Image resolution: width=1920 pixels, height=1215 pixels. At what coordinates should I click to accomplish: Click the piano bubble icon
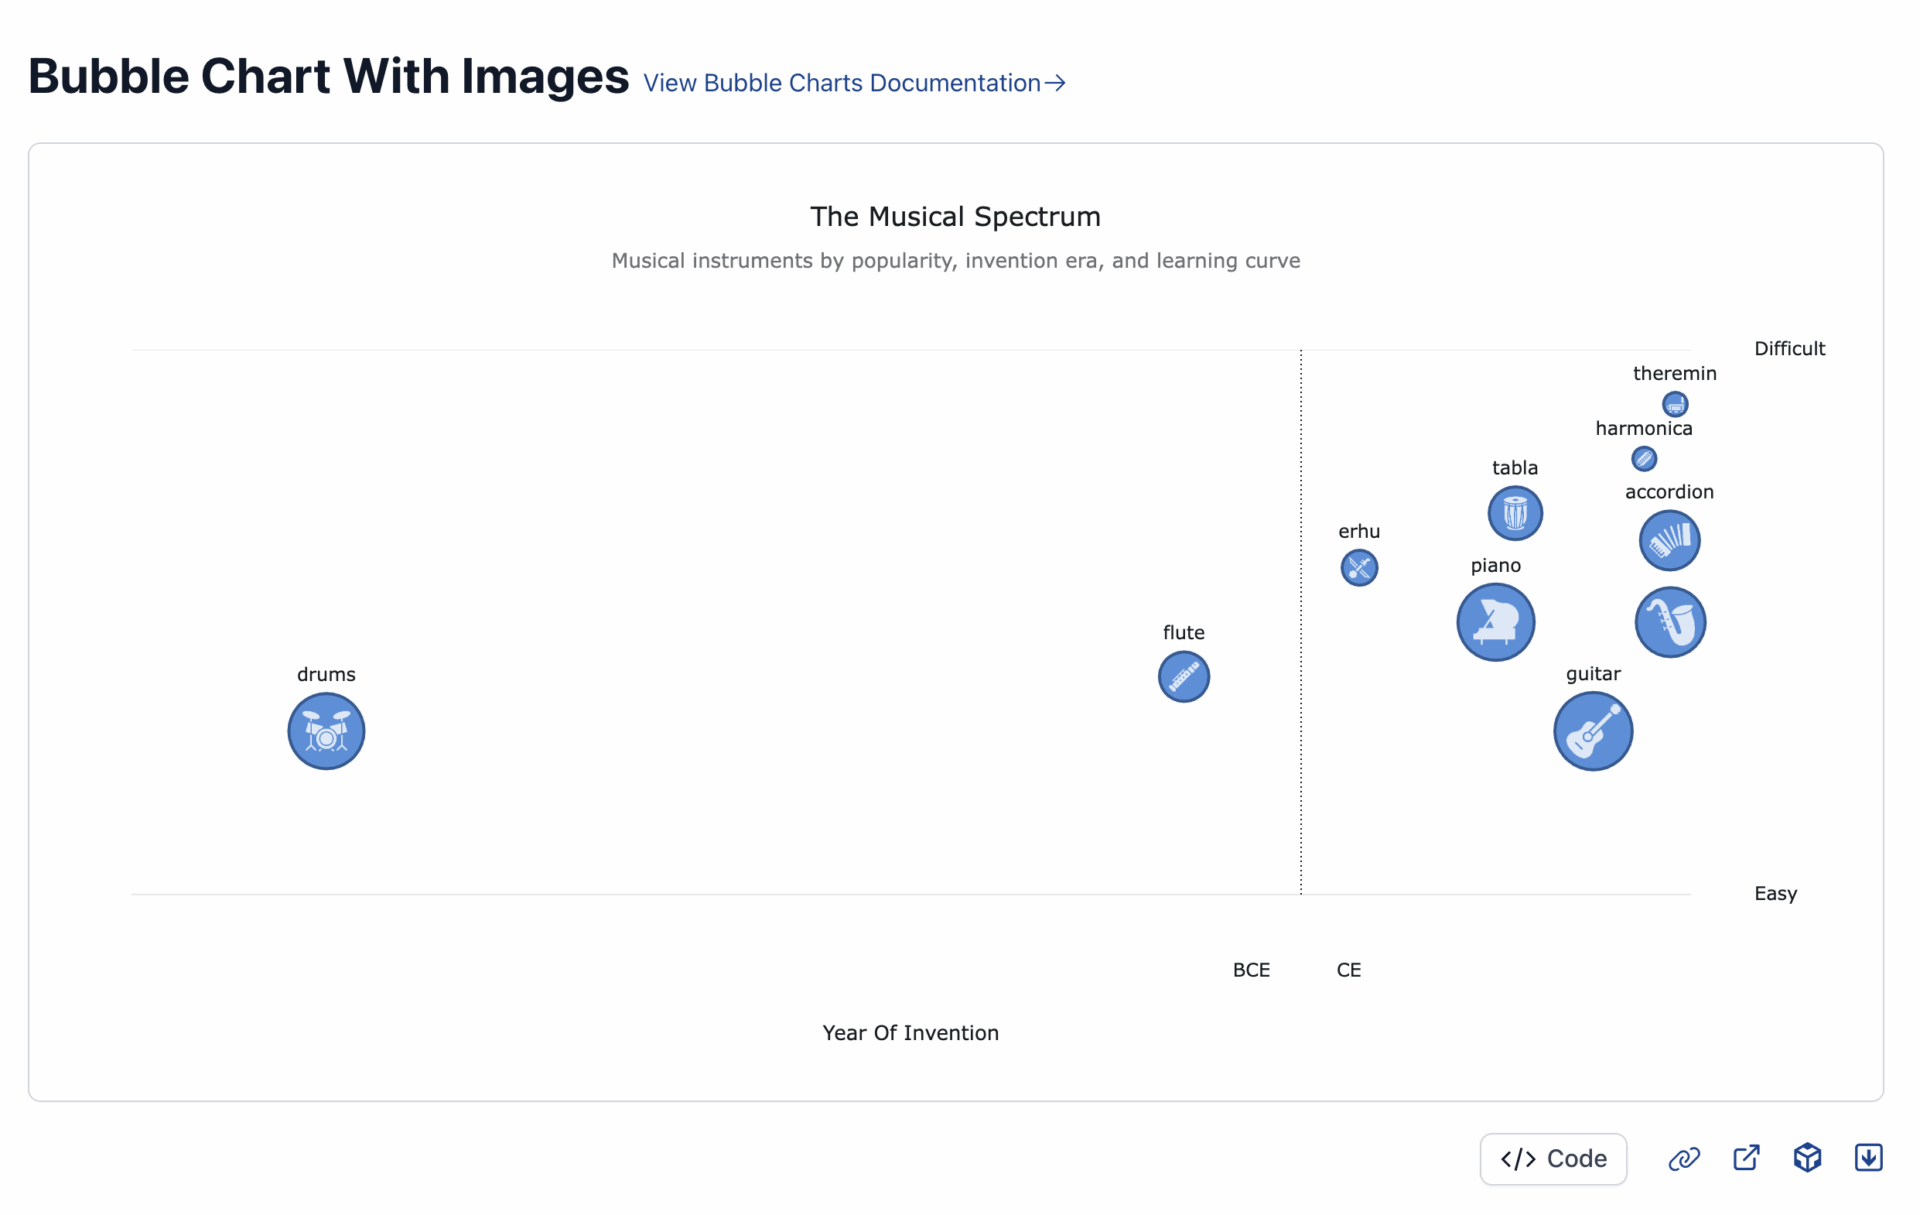click(1495, 622)
